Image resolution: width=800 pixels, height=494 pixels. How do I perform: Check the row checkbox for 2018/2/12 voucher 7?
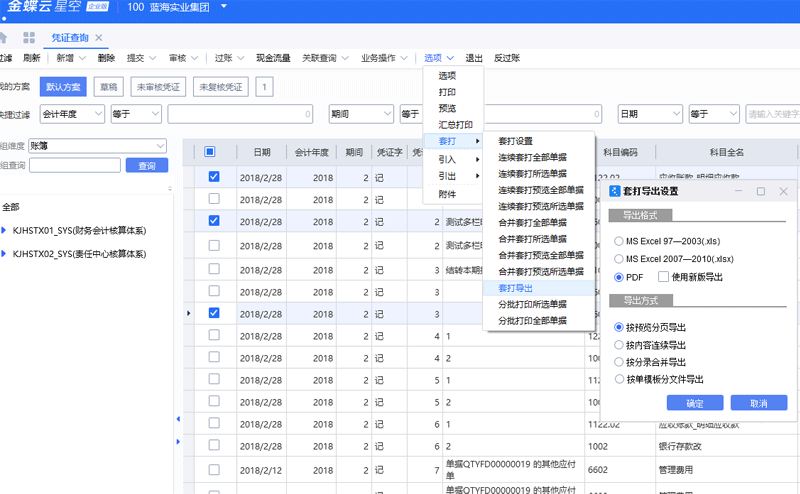point(214,470)
